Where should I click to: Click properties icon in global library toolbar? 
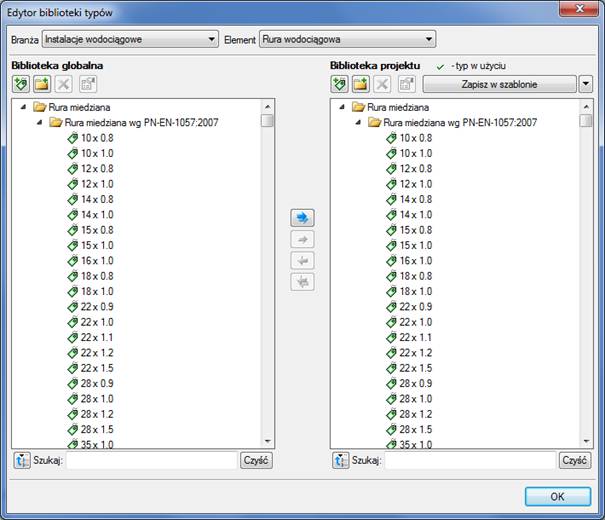point(88,84)
